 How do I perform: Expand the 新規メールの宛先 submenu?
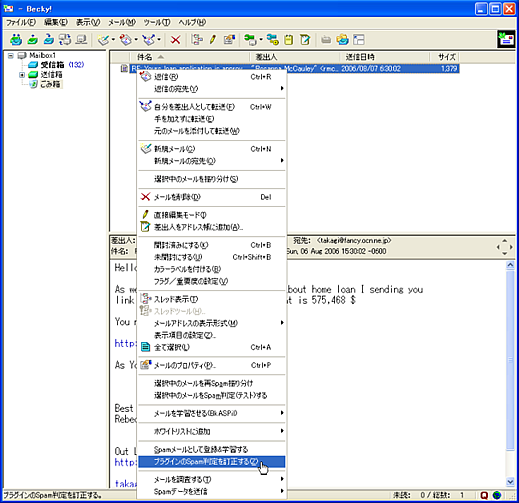pos(282,161)
